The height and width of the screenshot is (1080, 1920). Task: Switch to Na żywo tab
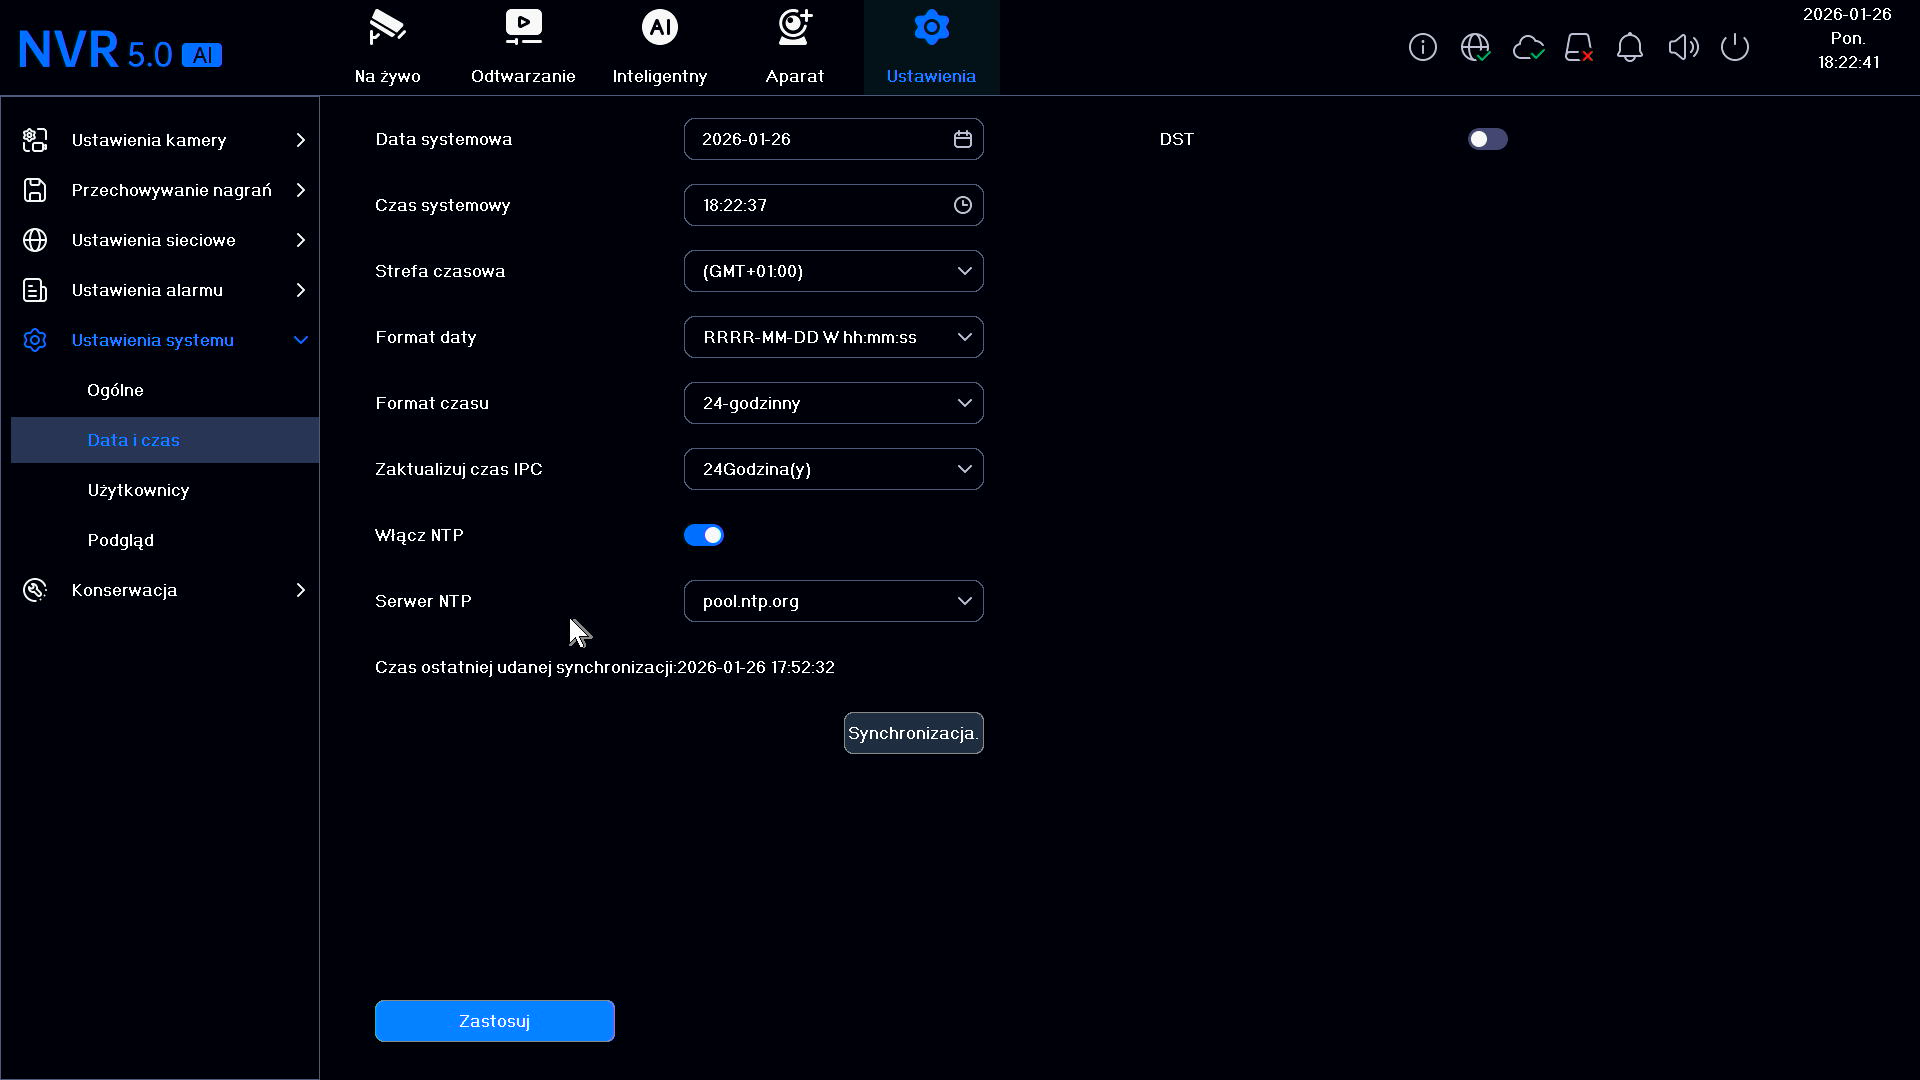[387, 47]
